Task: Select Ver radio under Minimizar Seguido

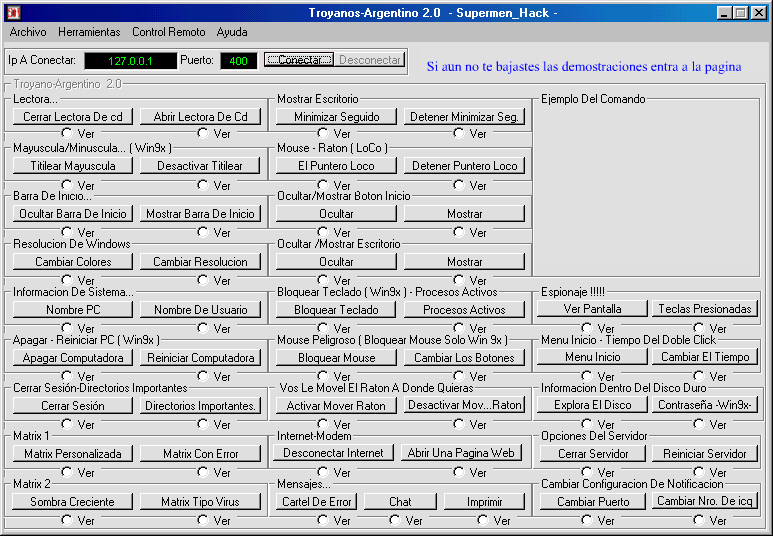Action: (x=323, y=133)
